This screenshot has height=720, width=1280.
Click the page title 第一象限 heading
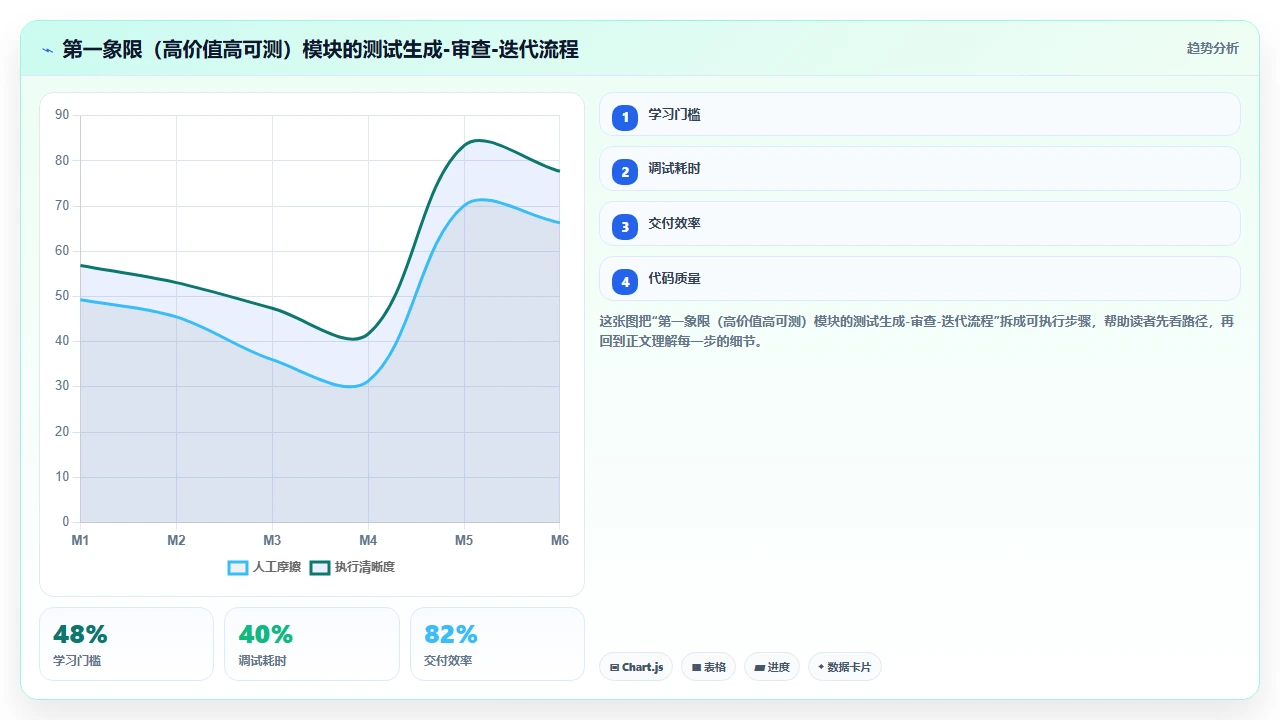320,50
